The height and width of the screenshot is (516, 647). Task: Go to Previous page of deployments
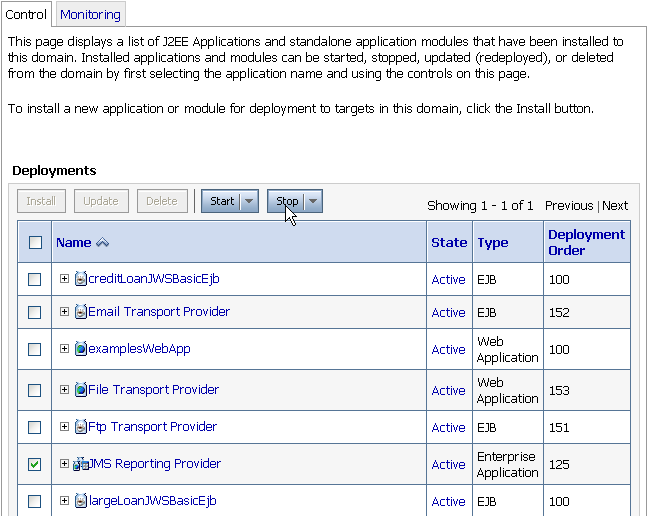point(569,205)
